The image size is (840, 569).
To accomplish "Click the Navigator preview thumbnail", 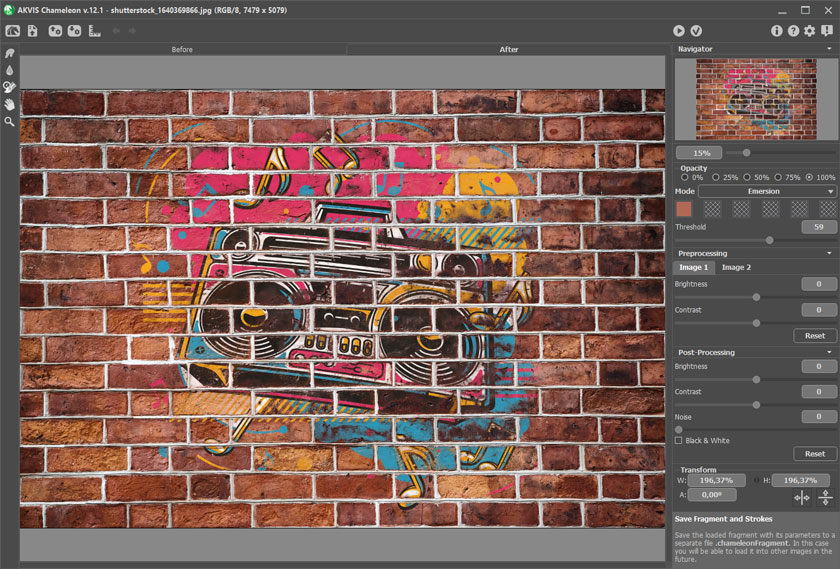I will click(x=756, y=99).
